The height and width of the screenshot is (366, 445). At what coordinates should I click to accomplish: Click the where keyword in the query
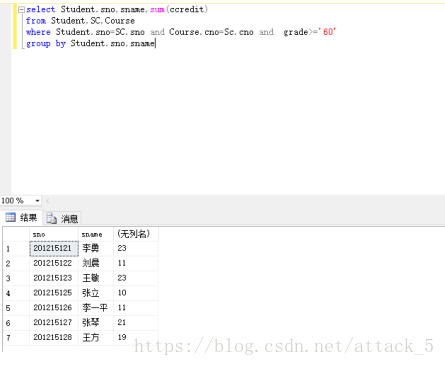(38, 32)
